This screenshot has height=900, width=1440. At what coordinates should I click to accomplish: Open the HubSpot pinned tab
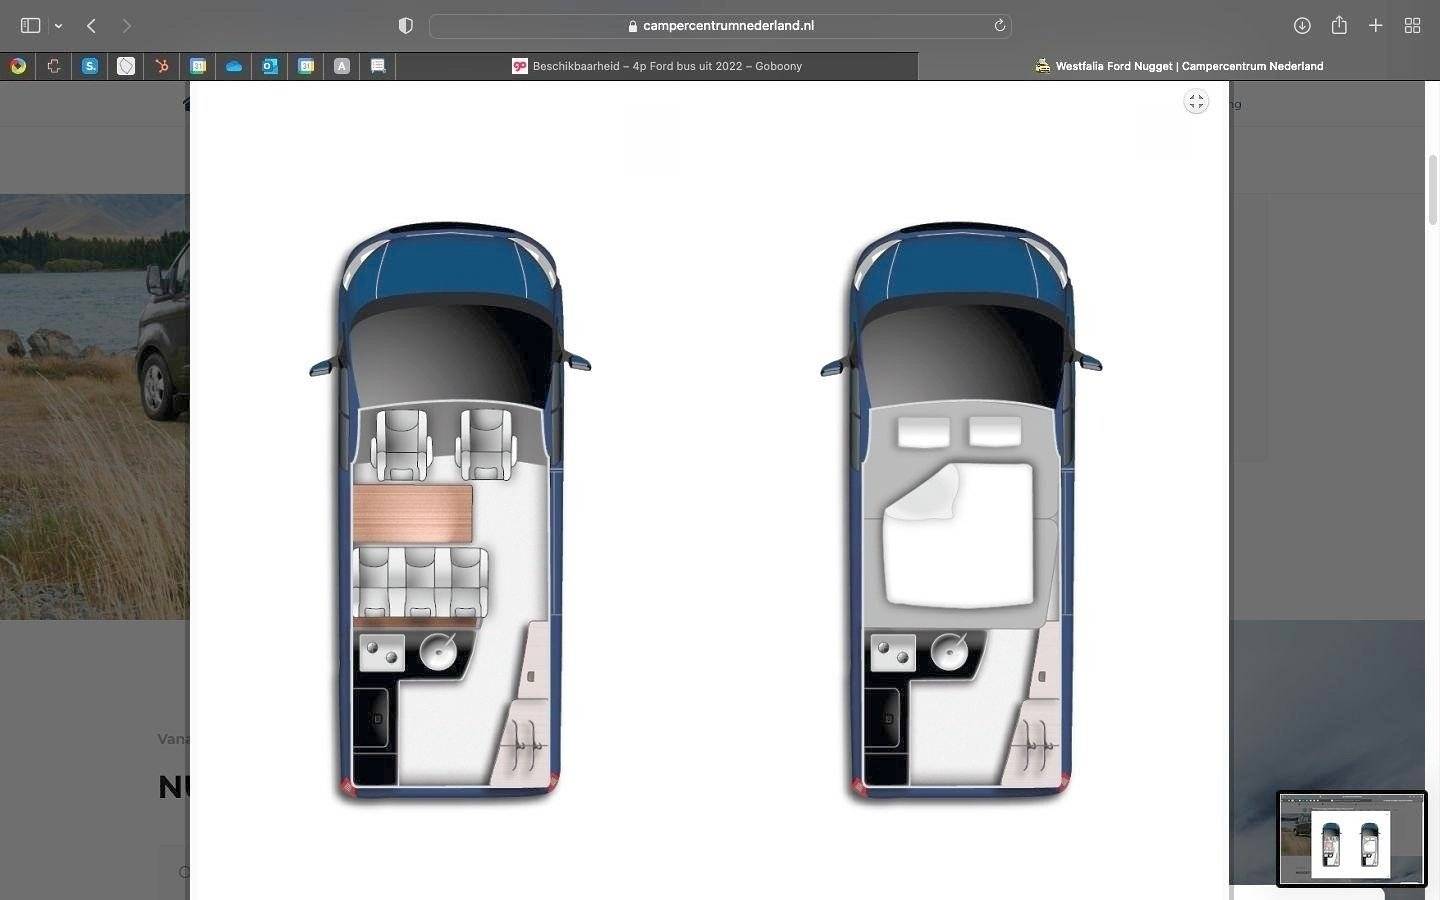162,66
